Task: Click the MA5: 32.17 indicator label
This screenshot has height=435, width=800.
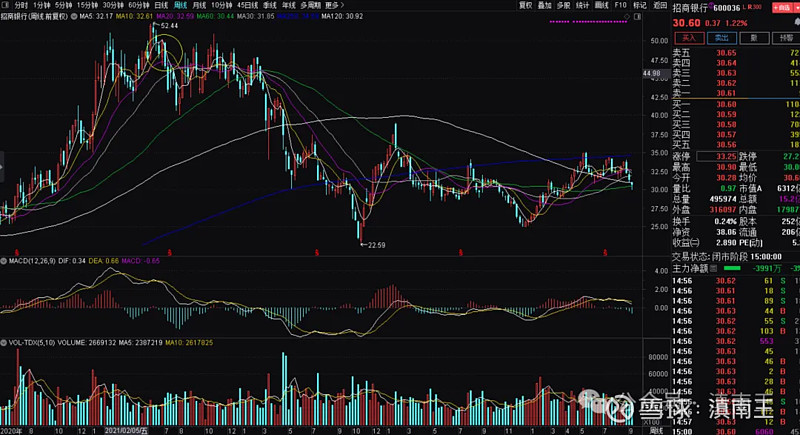Action: [x=96, y=16]
